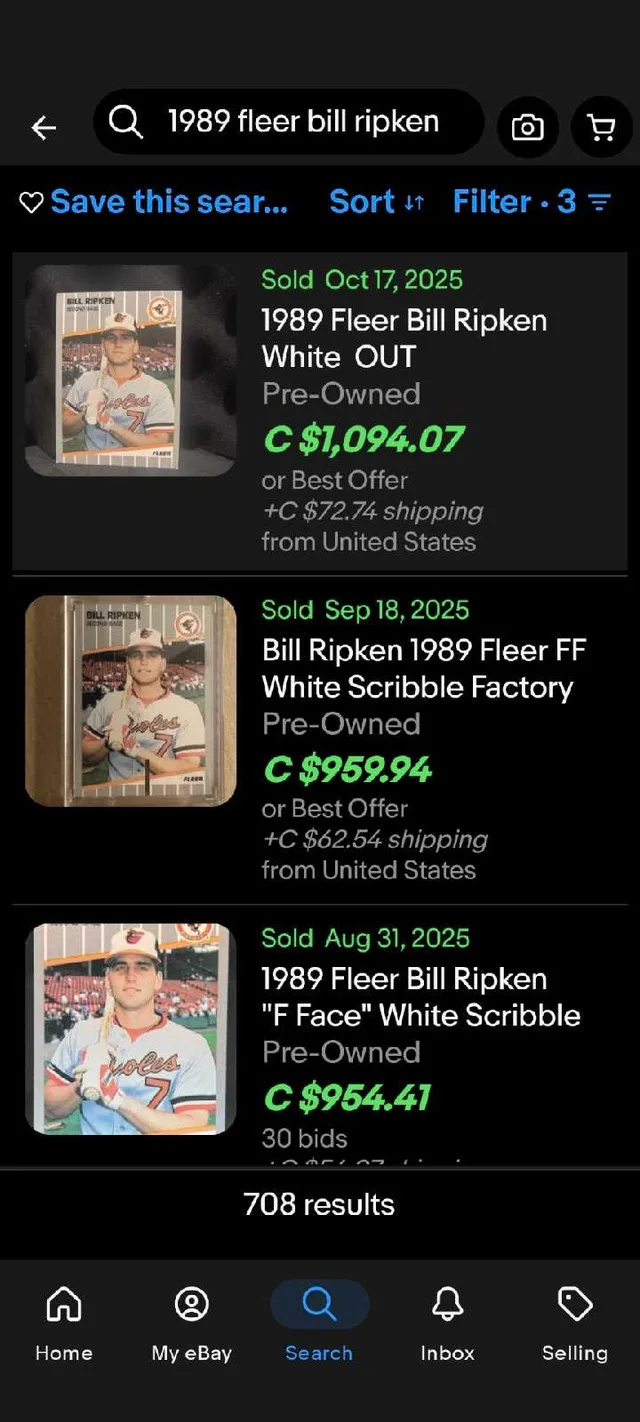This screenshot has width=640, height=1422.
Task: Toggle the heart to save this search
Action: coord(30,201)
